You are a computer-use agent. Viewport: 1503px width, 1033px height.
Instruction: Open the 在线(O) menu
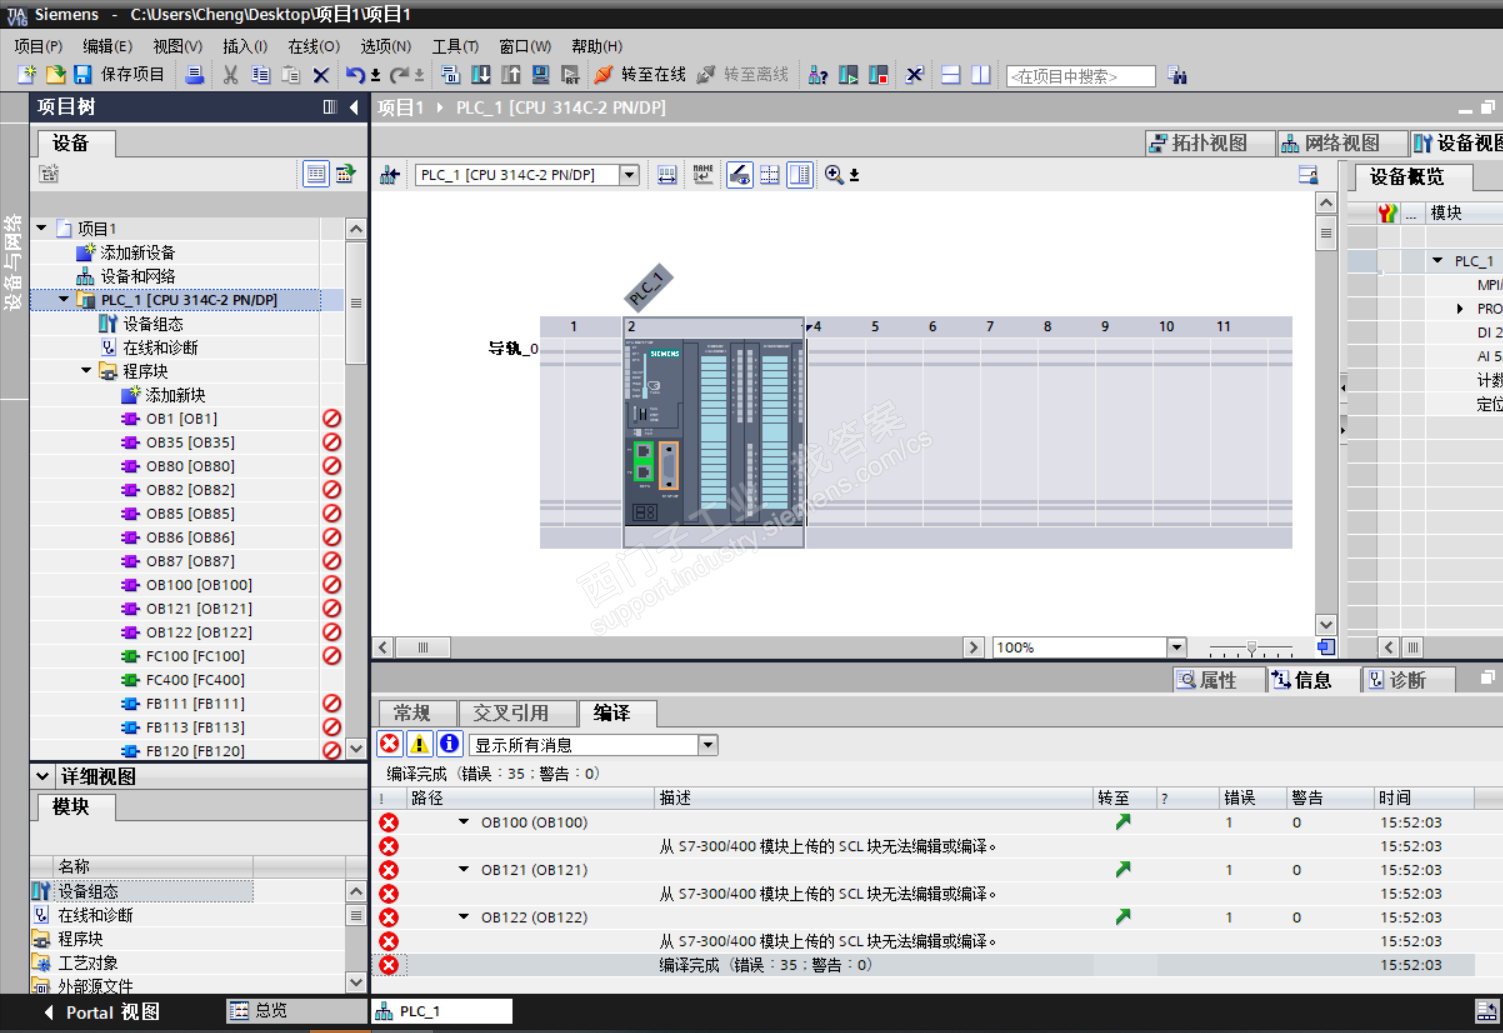coord(313,46)
